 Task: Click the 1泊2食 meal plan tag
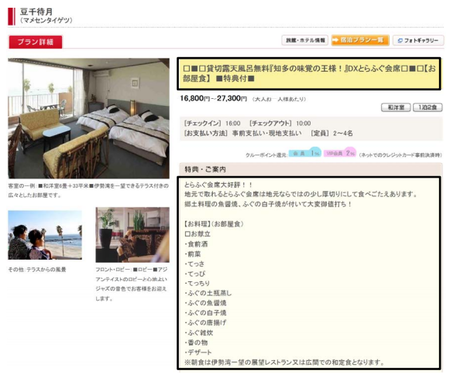(428, 107)
